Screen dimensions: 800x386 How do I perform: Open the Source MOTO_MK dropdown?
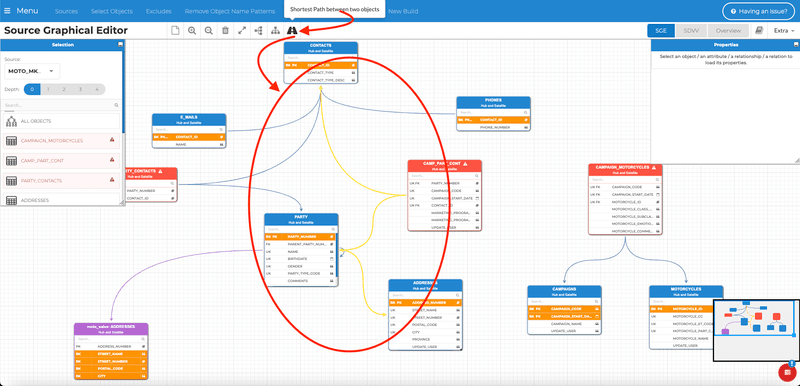pyautogui.click(x=32, y=71)
